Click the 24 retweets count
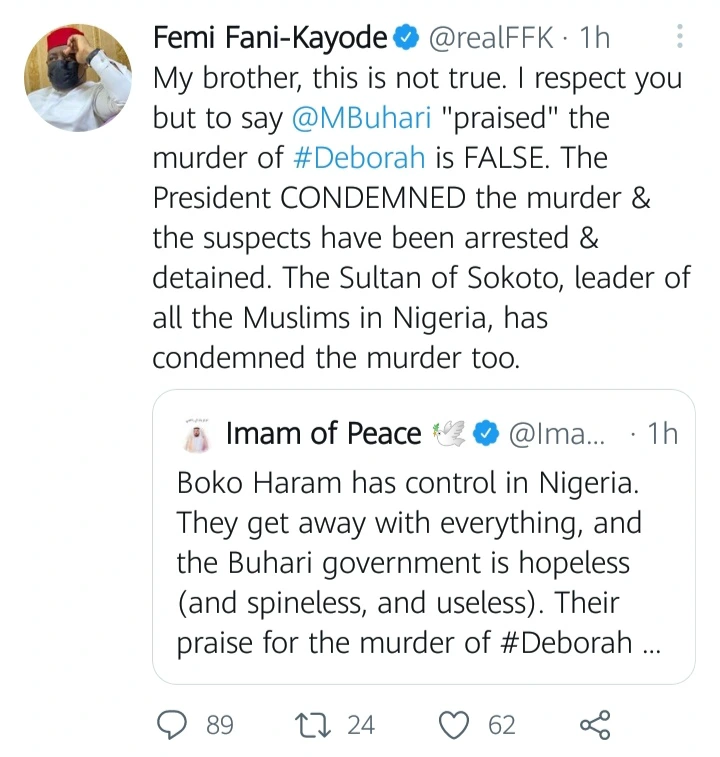 coord(361,724)
